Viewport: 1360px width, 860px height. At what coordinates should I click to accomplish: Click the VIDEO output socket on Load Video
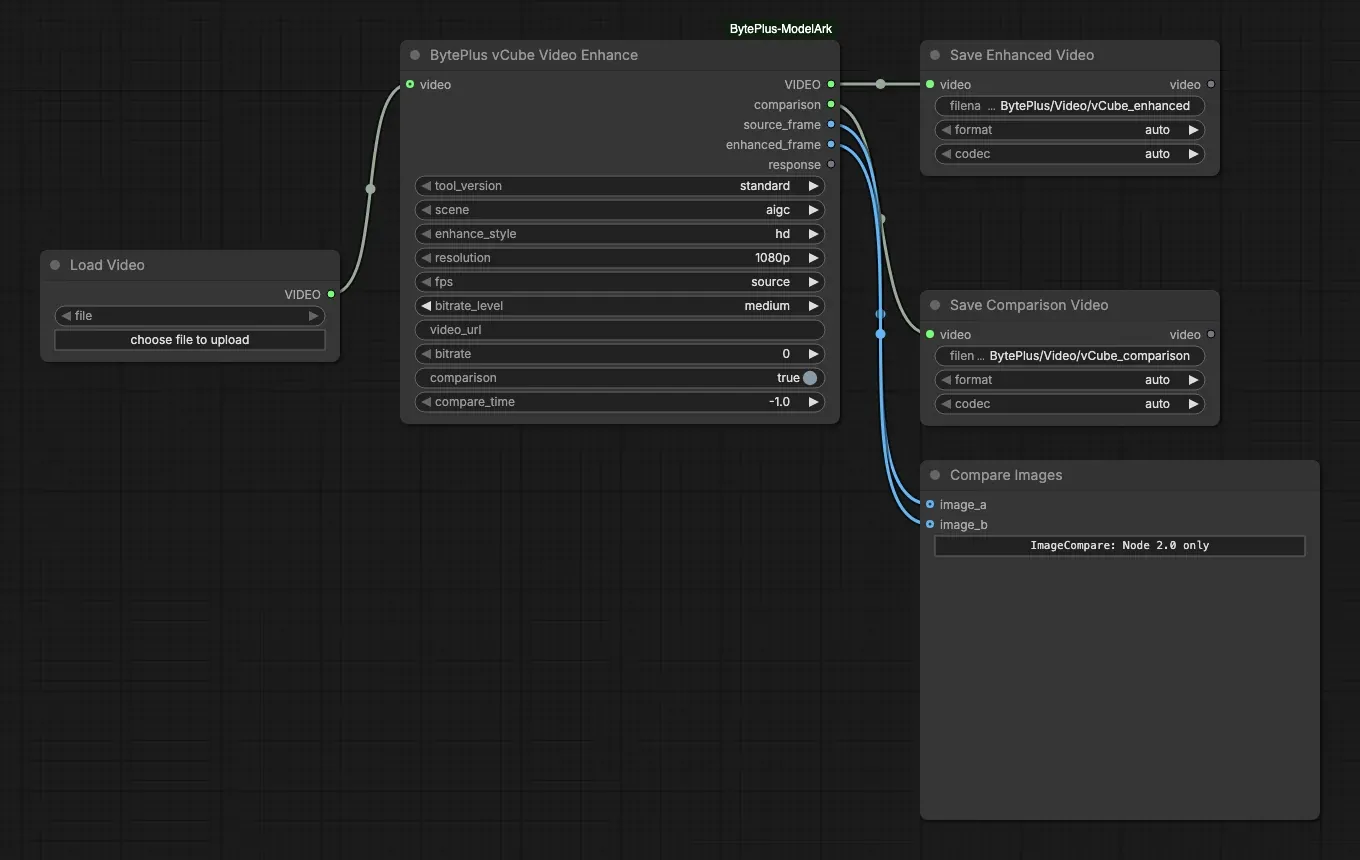[331, 294]
